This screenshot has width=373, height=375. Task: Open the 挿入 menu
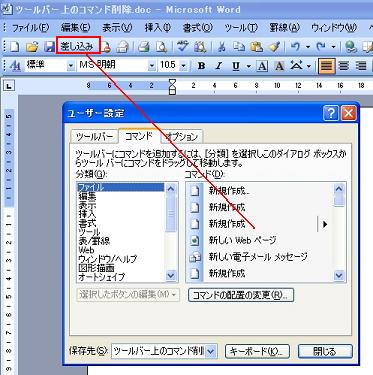click(x=158, y=28)
